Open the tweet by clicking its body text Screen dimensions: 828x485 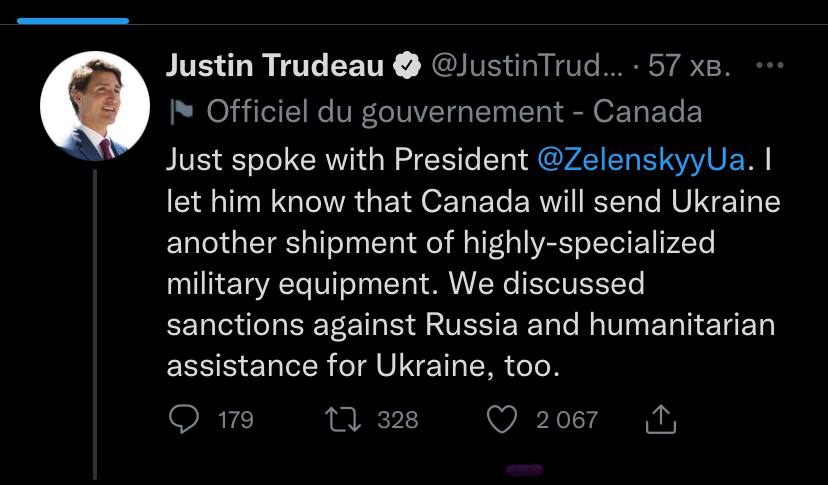click(x=473, y=263)
